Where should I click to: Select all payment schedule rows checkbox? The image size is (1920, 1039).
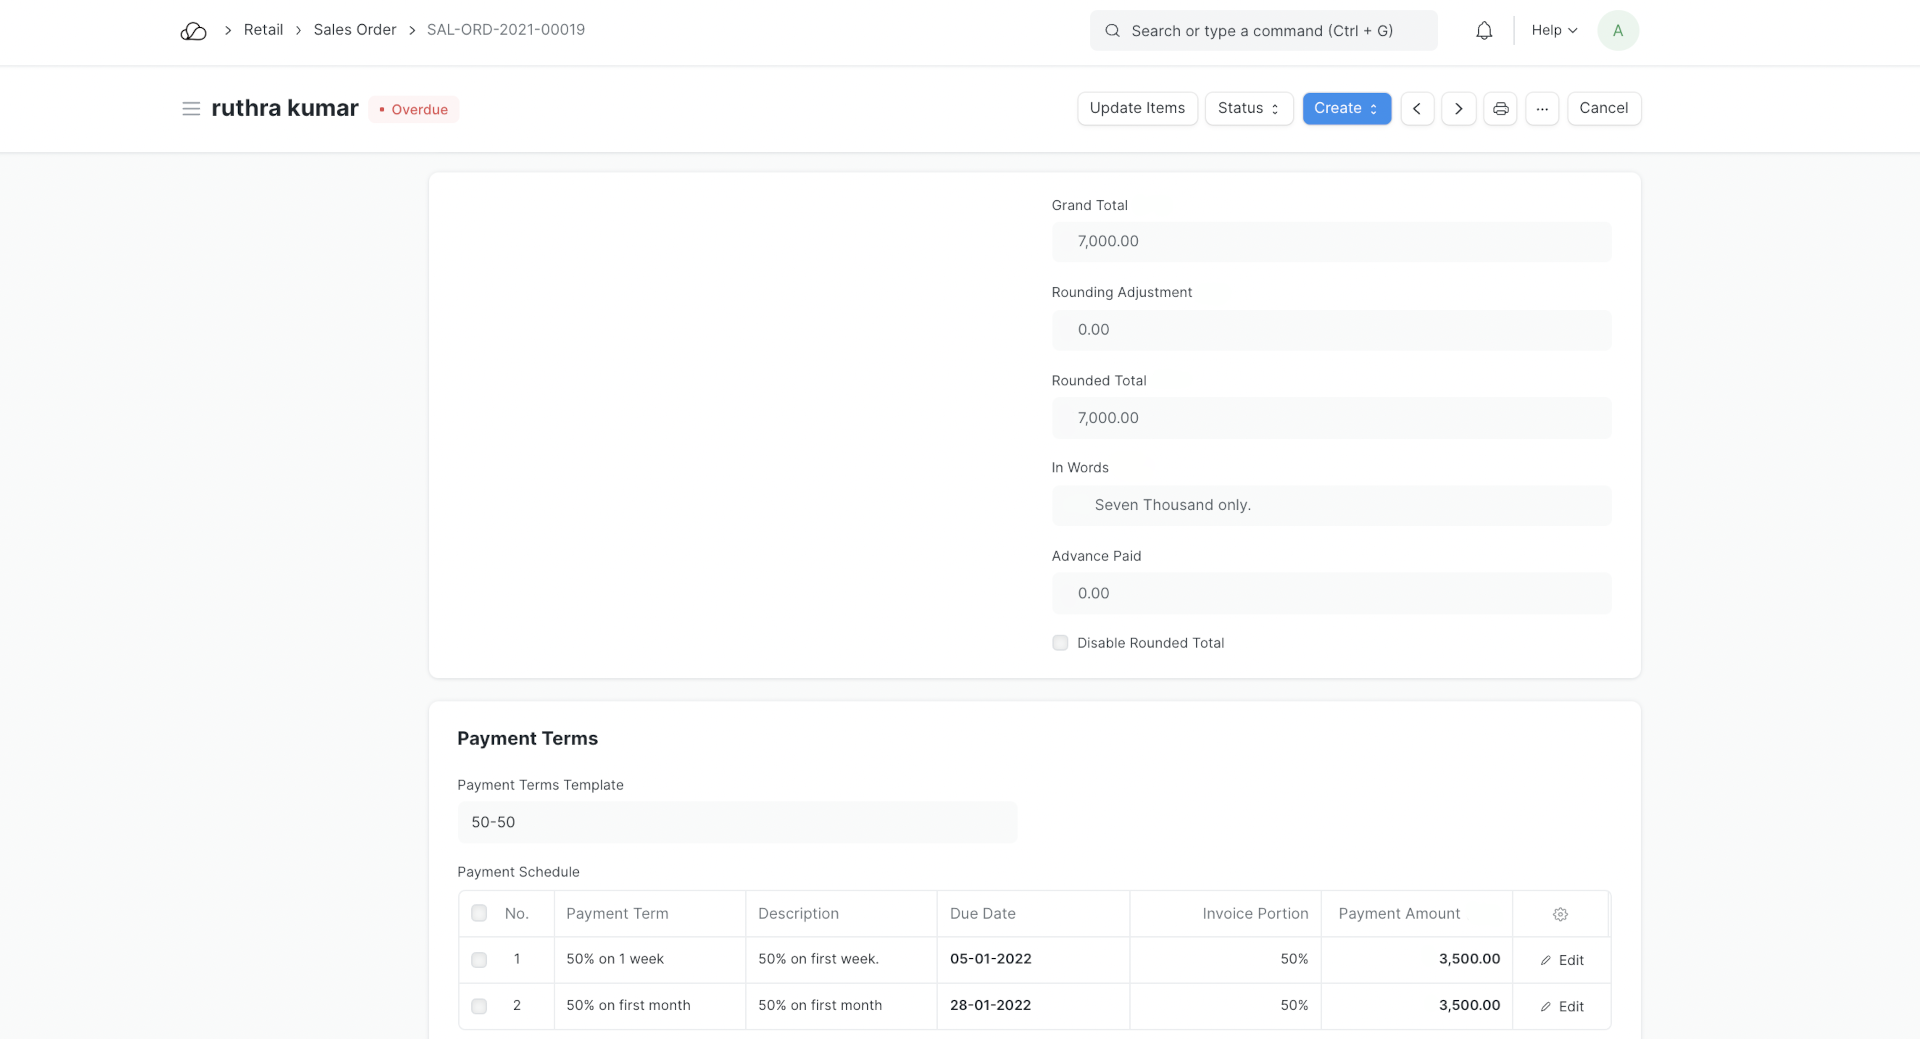point(479,913)
